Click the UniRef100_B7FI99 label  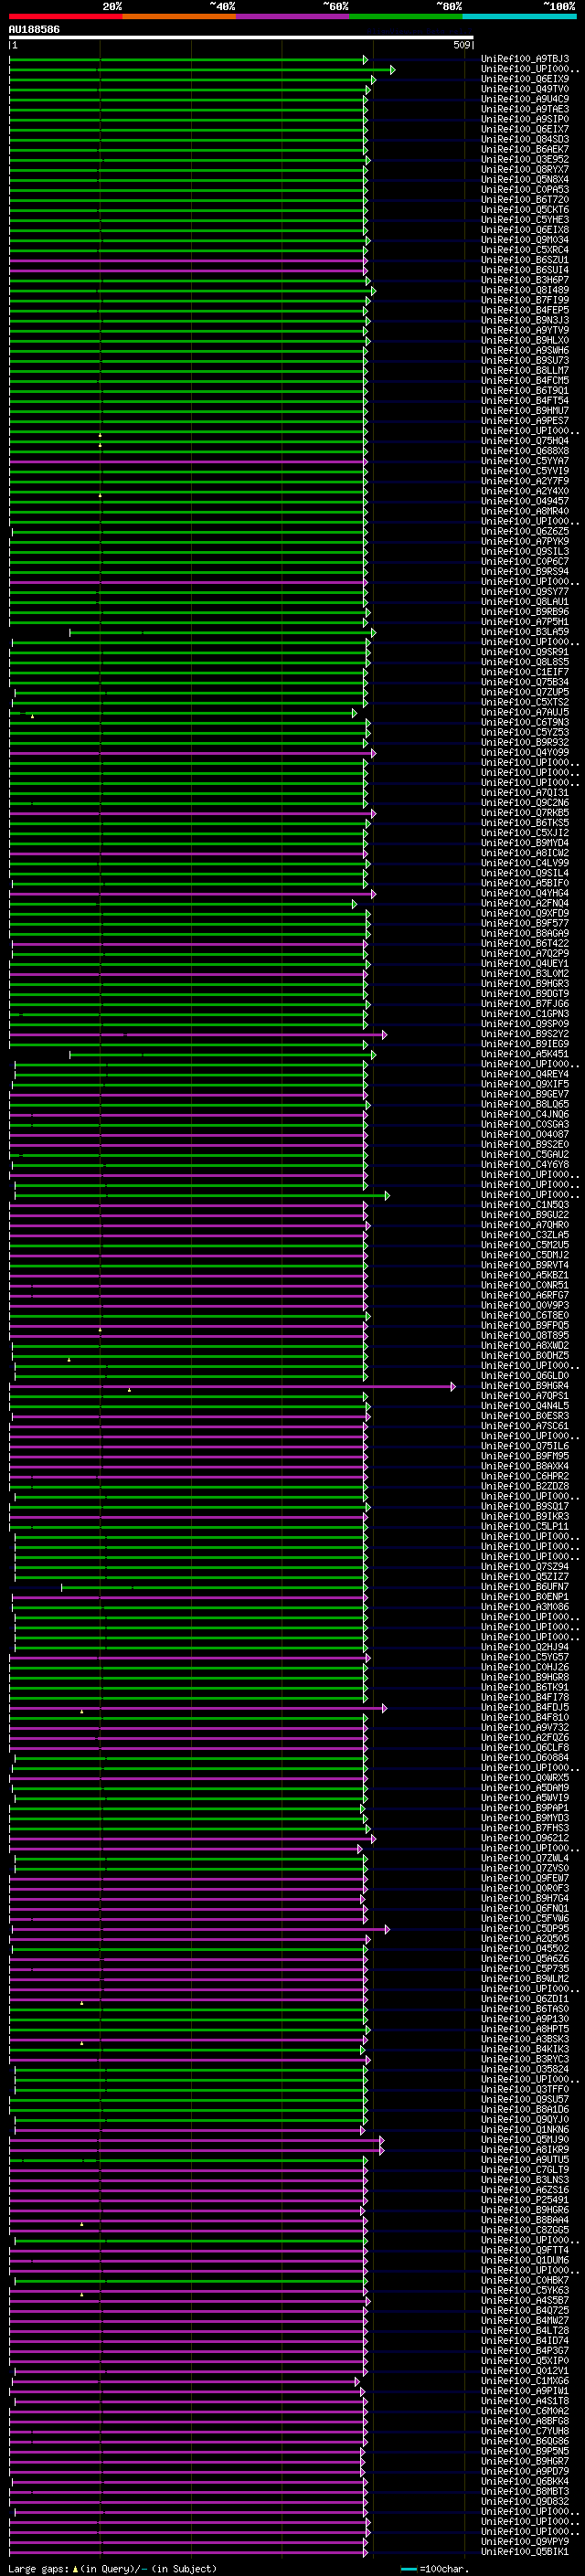(x=525, y=300)
